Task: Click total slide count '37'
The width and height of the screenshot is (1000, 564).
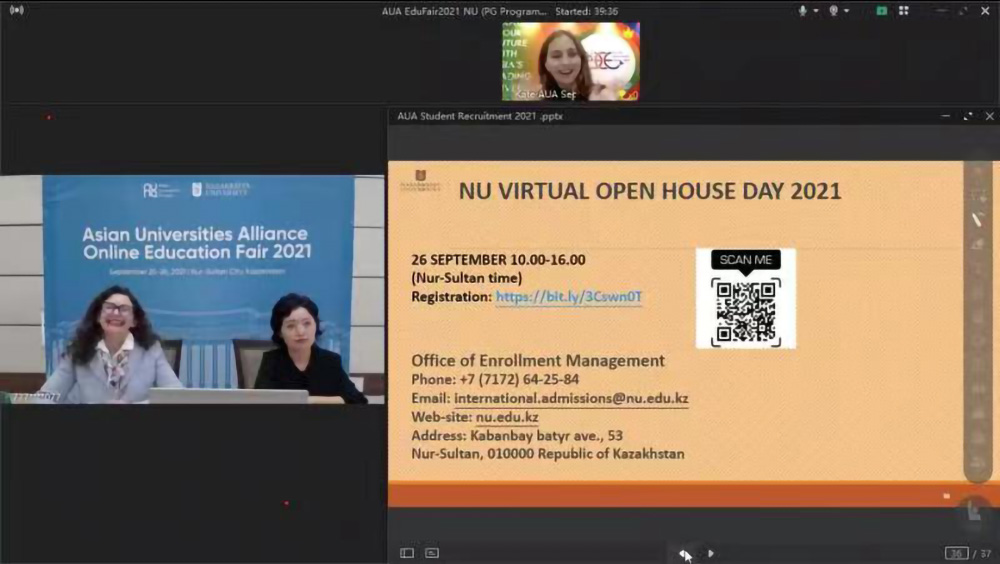Action: pos(986,553)
